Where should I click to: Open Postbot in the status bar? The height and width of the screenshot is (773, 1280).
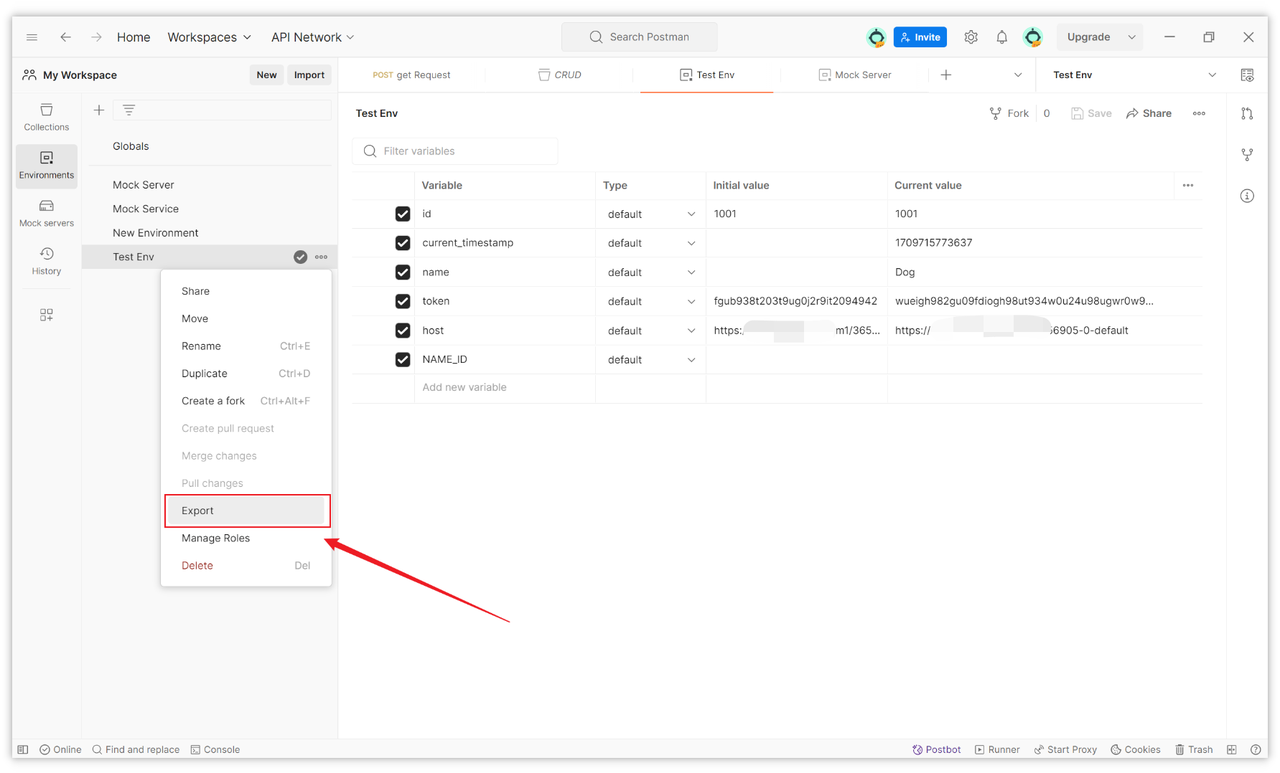point(937,749)
